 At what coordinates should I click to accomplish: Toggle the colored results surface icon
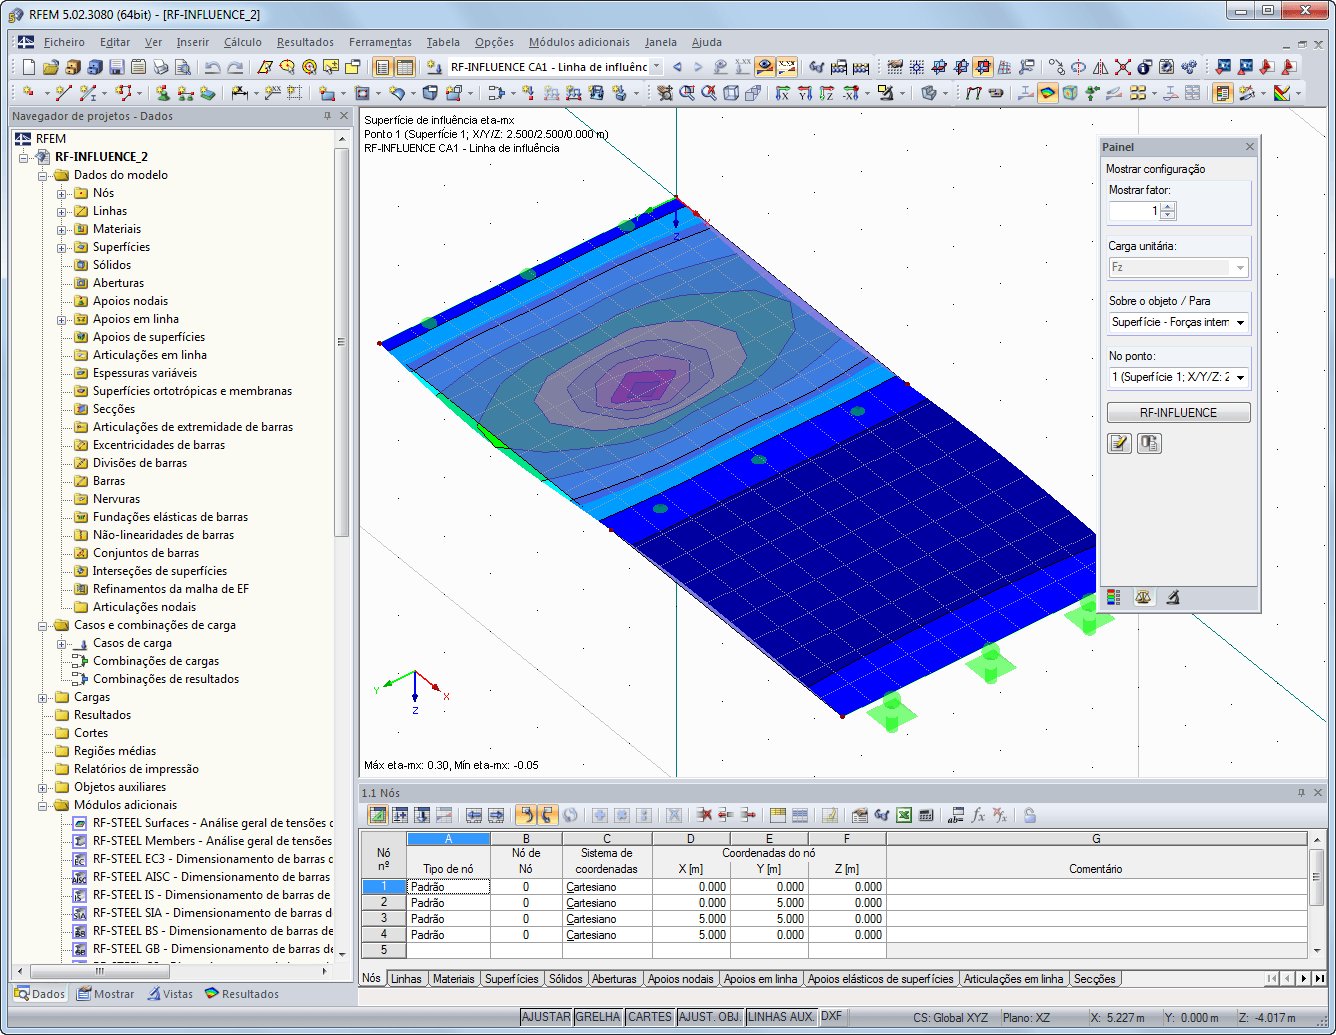1047,93
